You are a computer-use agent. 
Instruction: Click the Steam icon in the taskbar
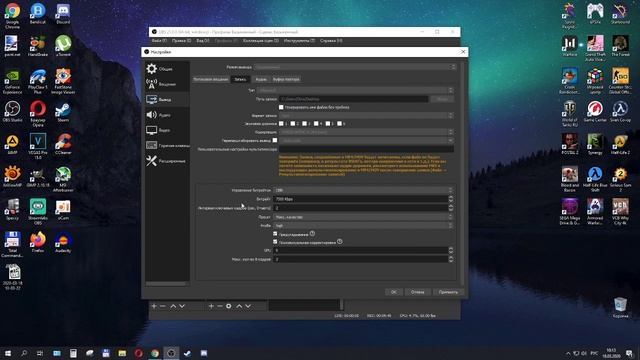[187, 353]
